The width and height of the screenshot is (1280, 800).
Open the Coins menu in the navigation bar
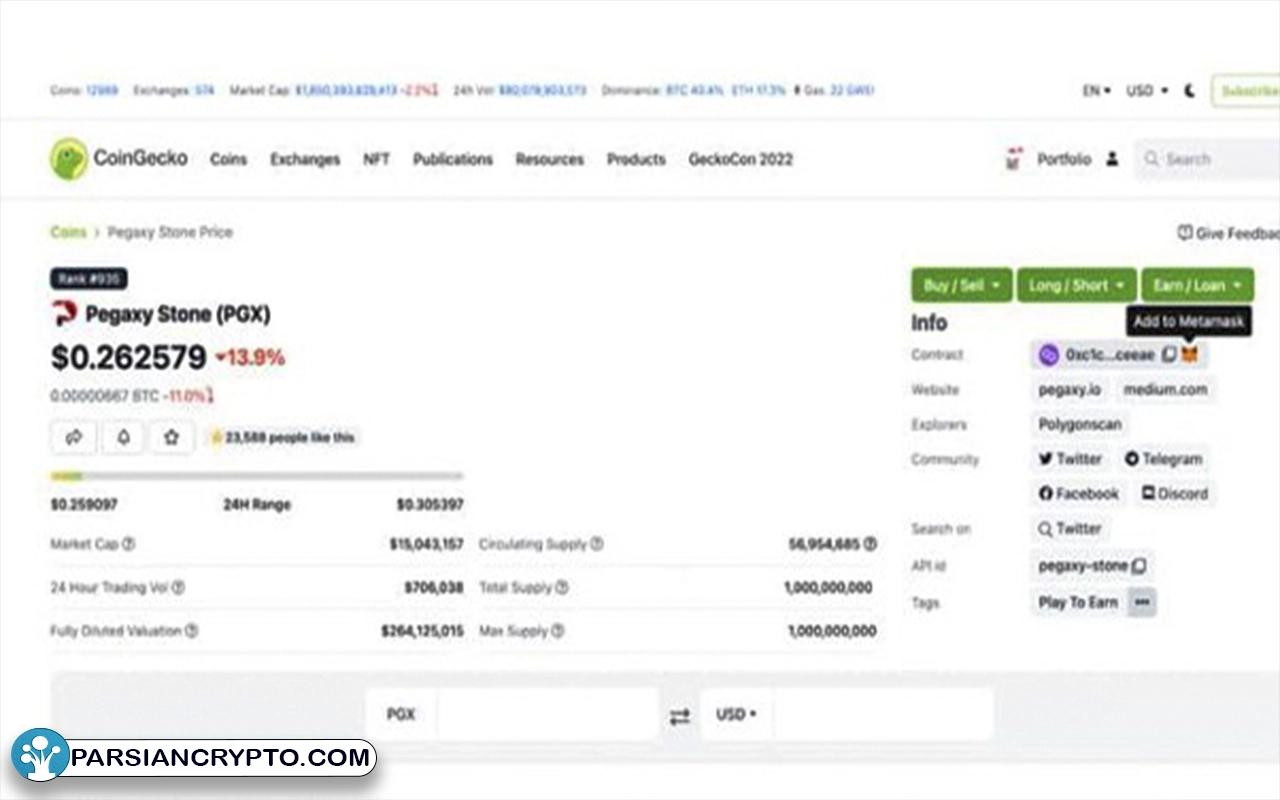(x=228, y=159)
